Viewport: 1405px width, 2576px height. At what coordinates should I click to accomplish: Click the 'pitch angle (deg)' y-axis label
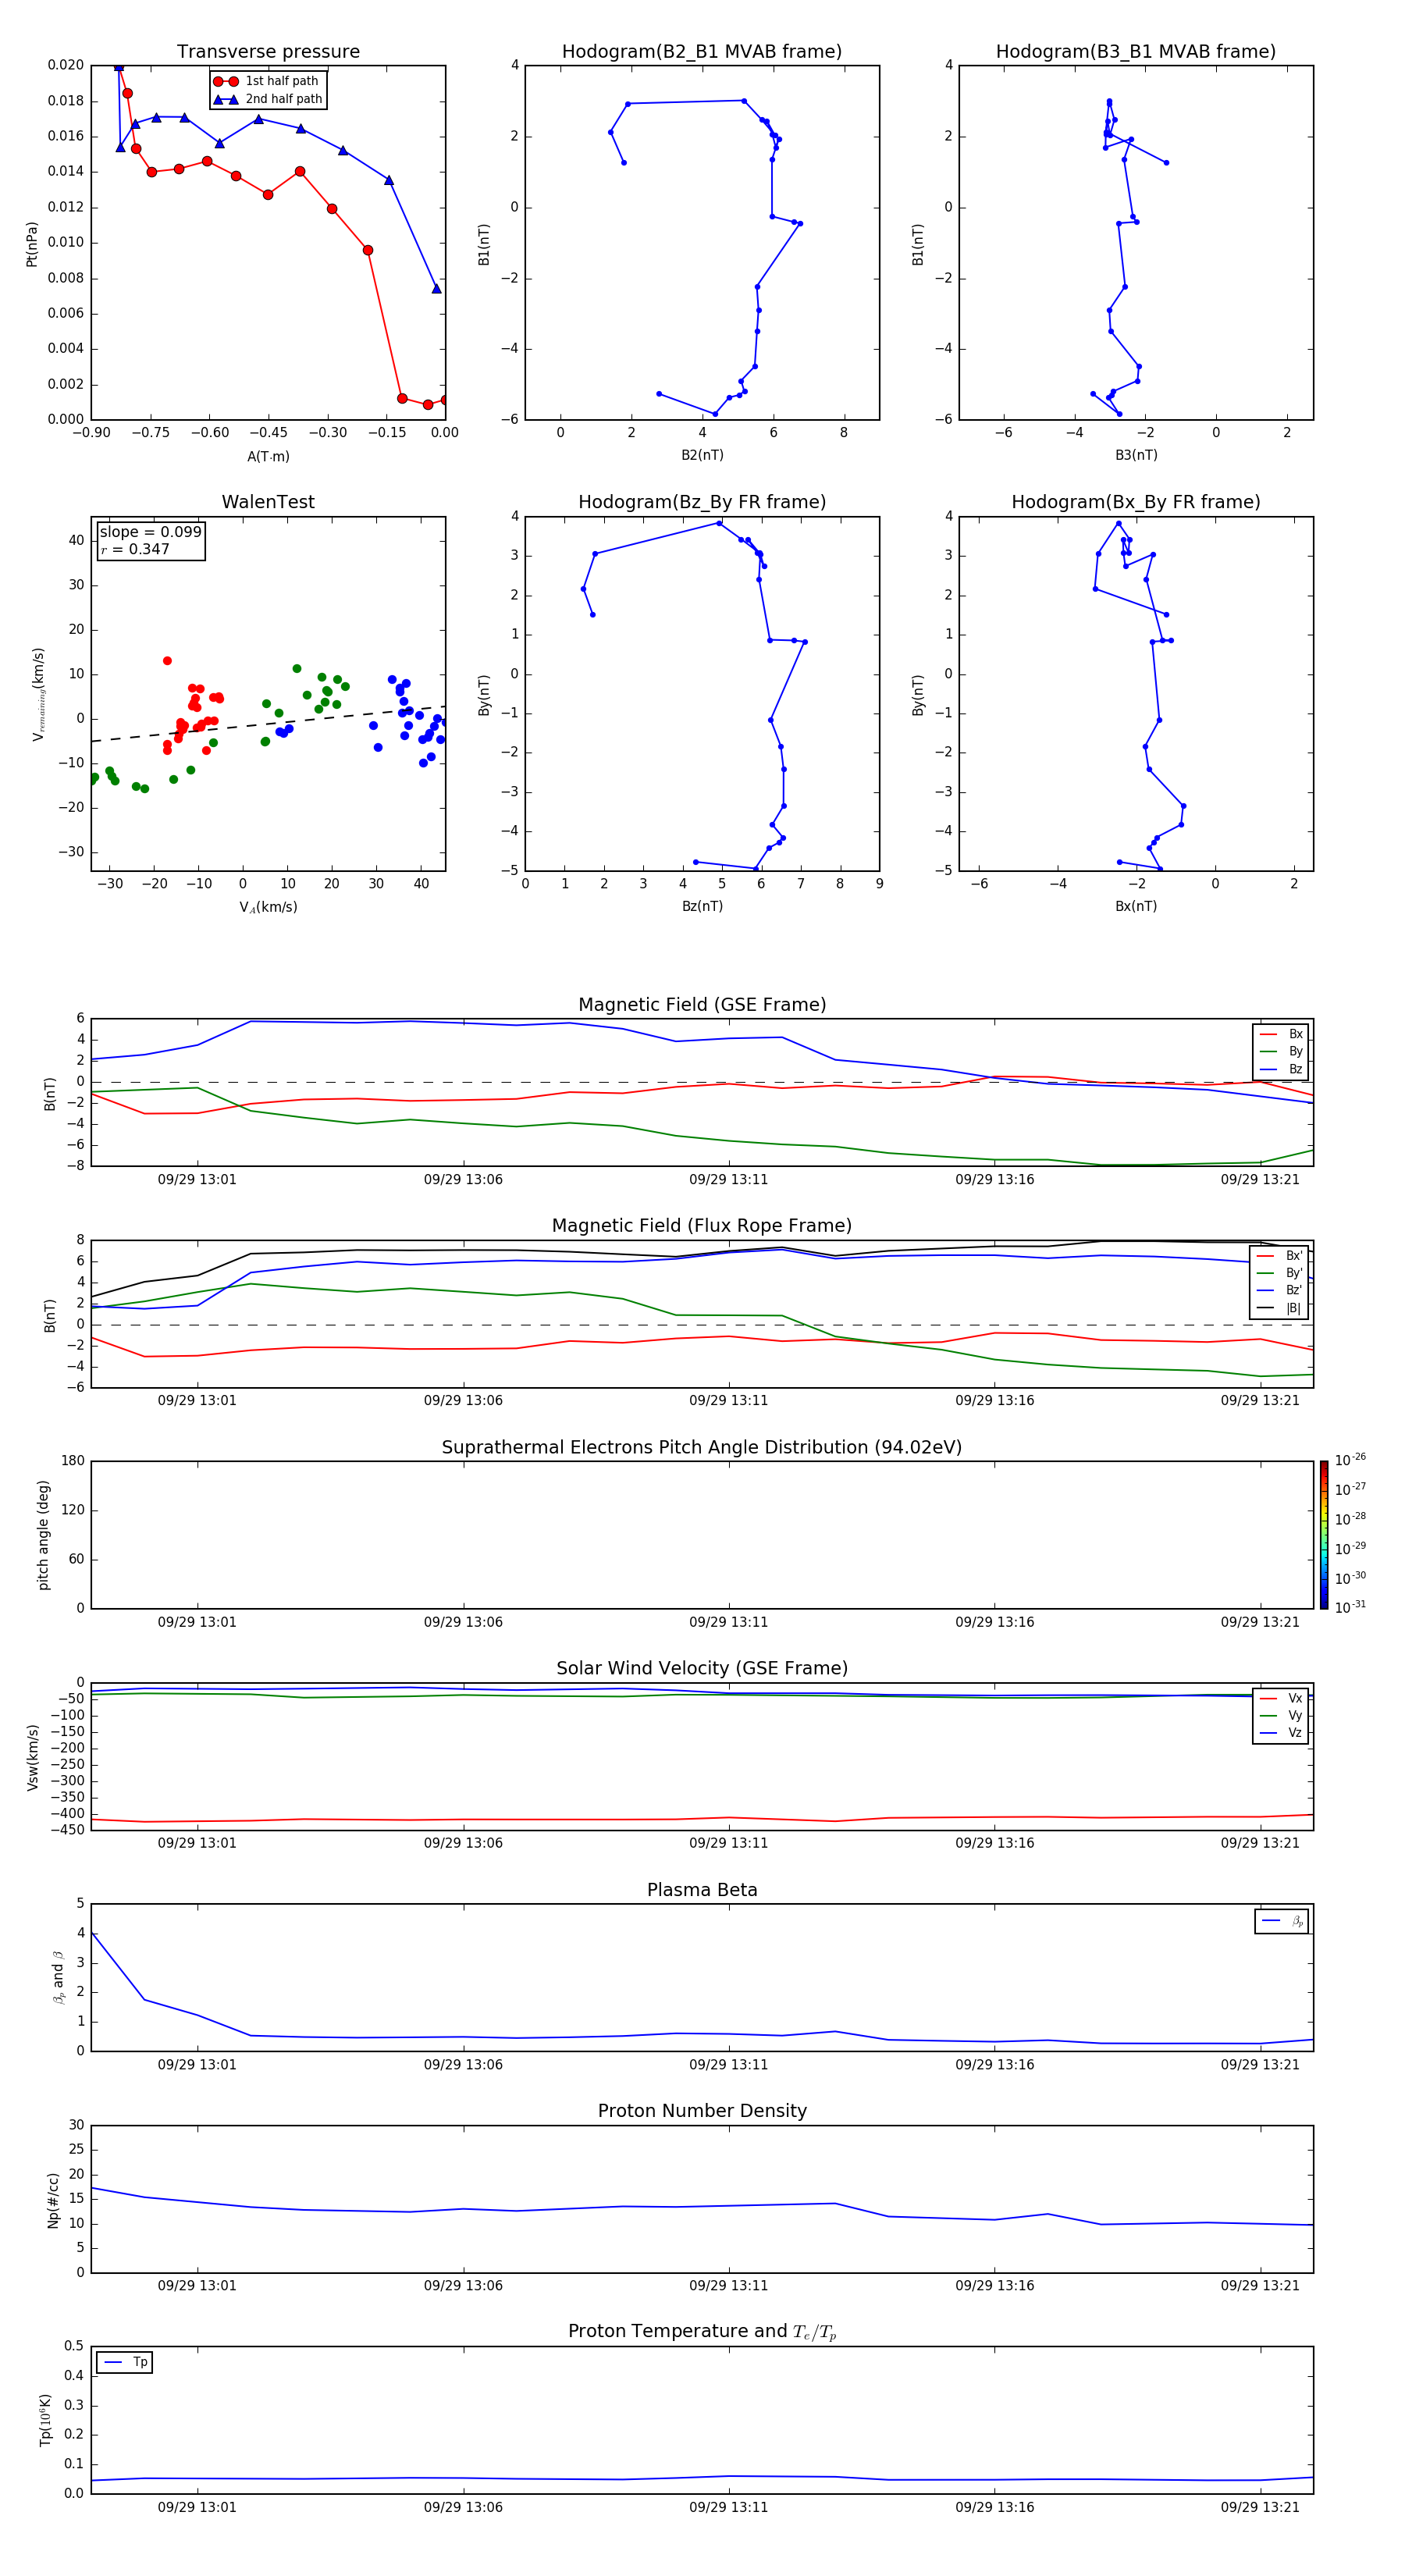click(x=43, y=1535)
